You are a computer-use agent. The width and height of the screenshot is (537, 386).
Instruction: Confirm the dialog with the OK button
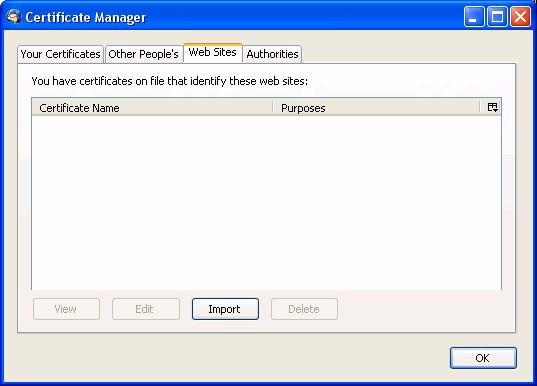point(483,358)
